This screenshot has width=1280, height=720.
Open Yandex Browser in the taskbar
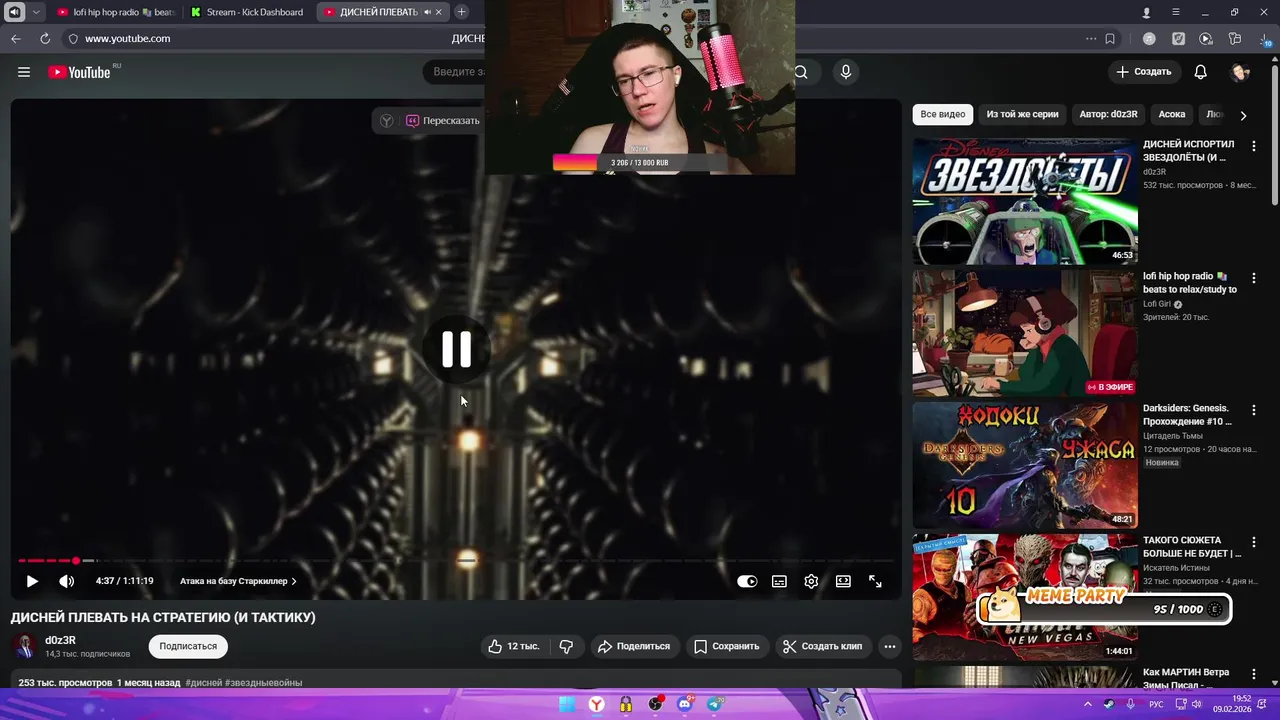point(596,704)
